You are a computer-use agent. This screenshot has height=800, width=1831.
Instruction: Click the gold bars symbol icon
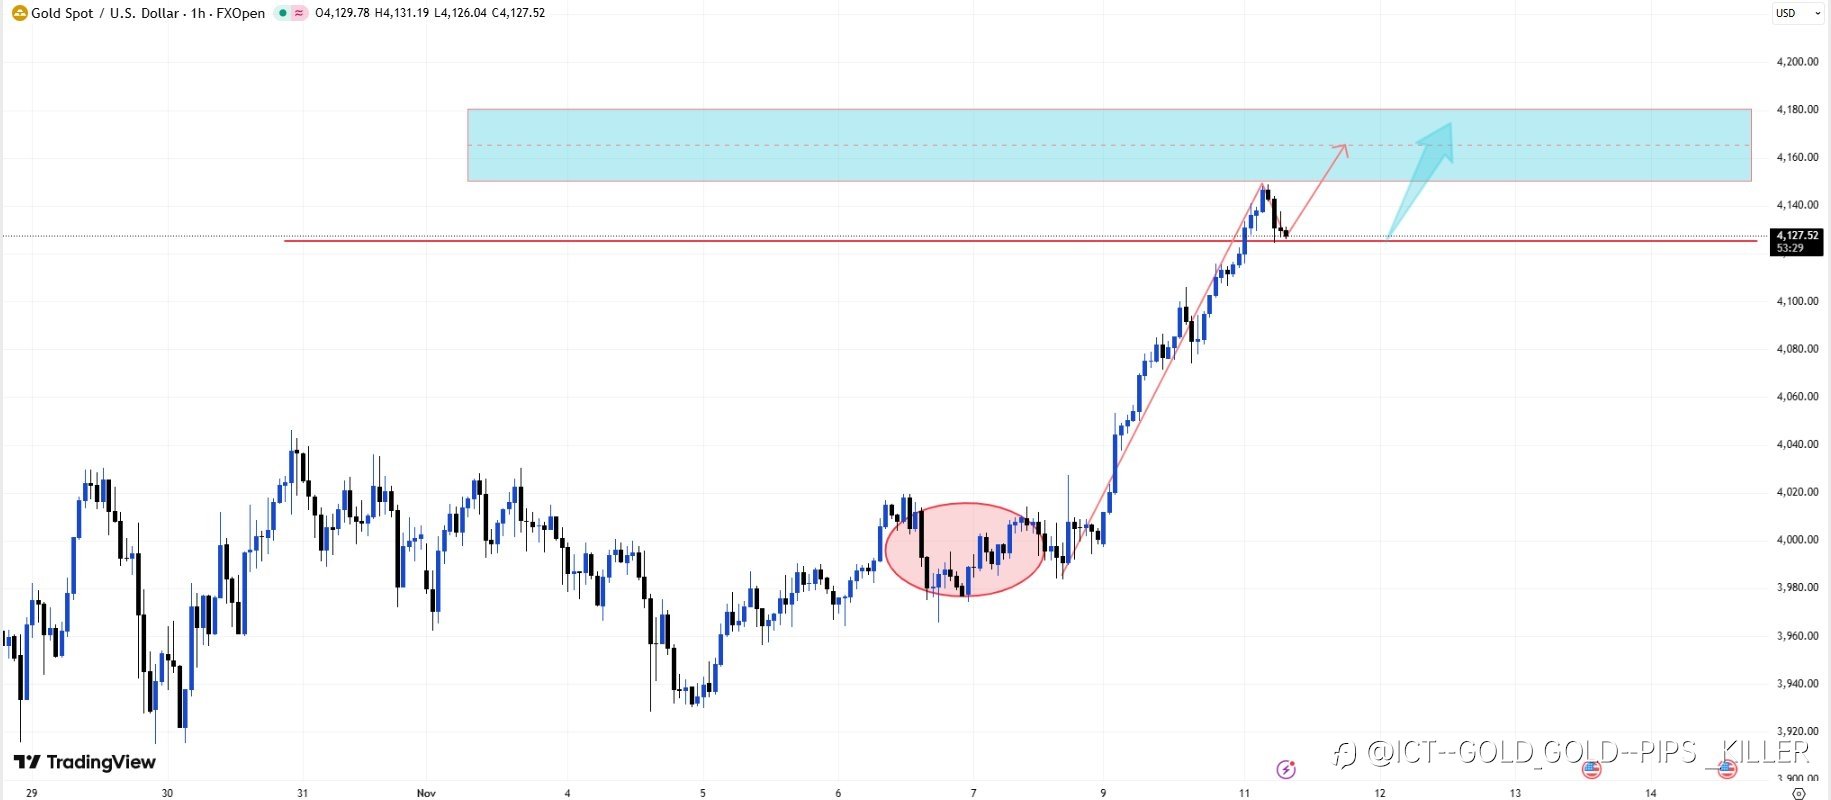[x=20, y=13]
